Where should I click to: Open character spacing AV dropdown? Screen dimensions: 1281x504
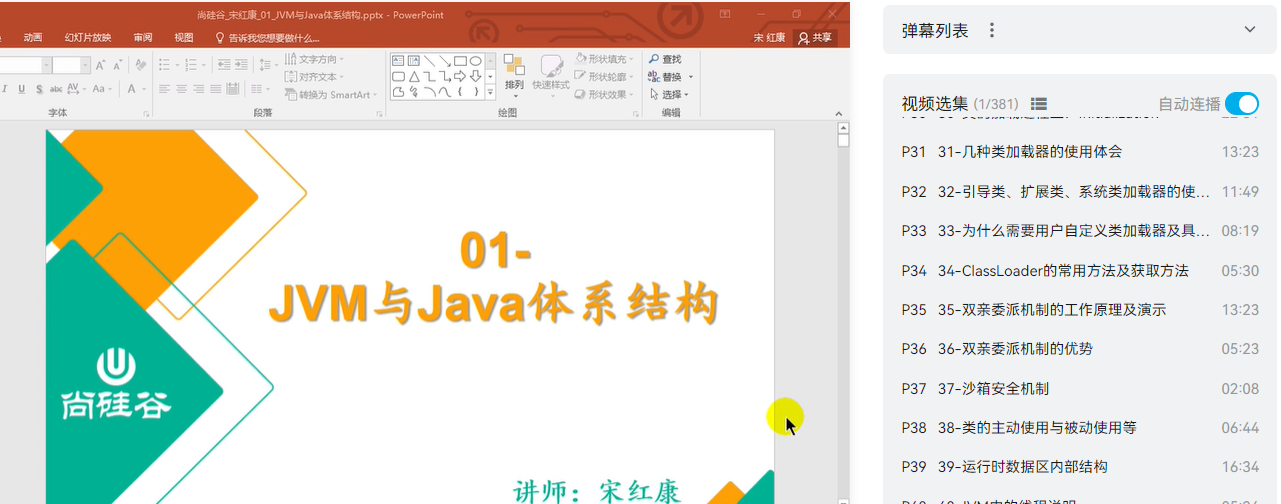click(76, 89)
